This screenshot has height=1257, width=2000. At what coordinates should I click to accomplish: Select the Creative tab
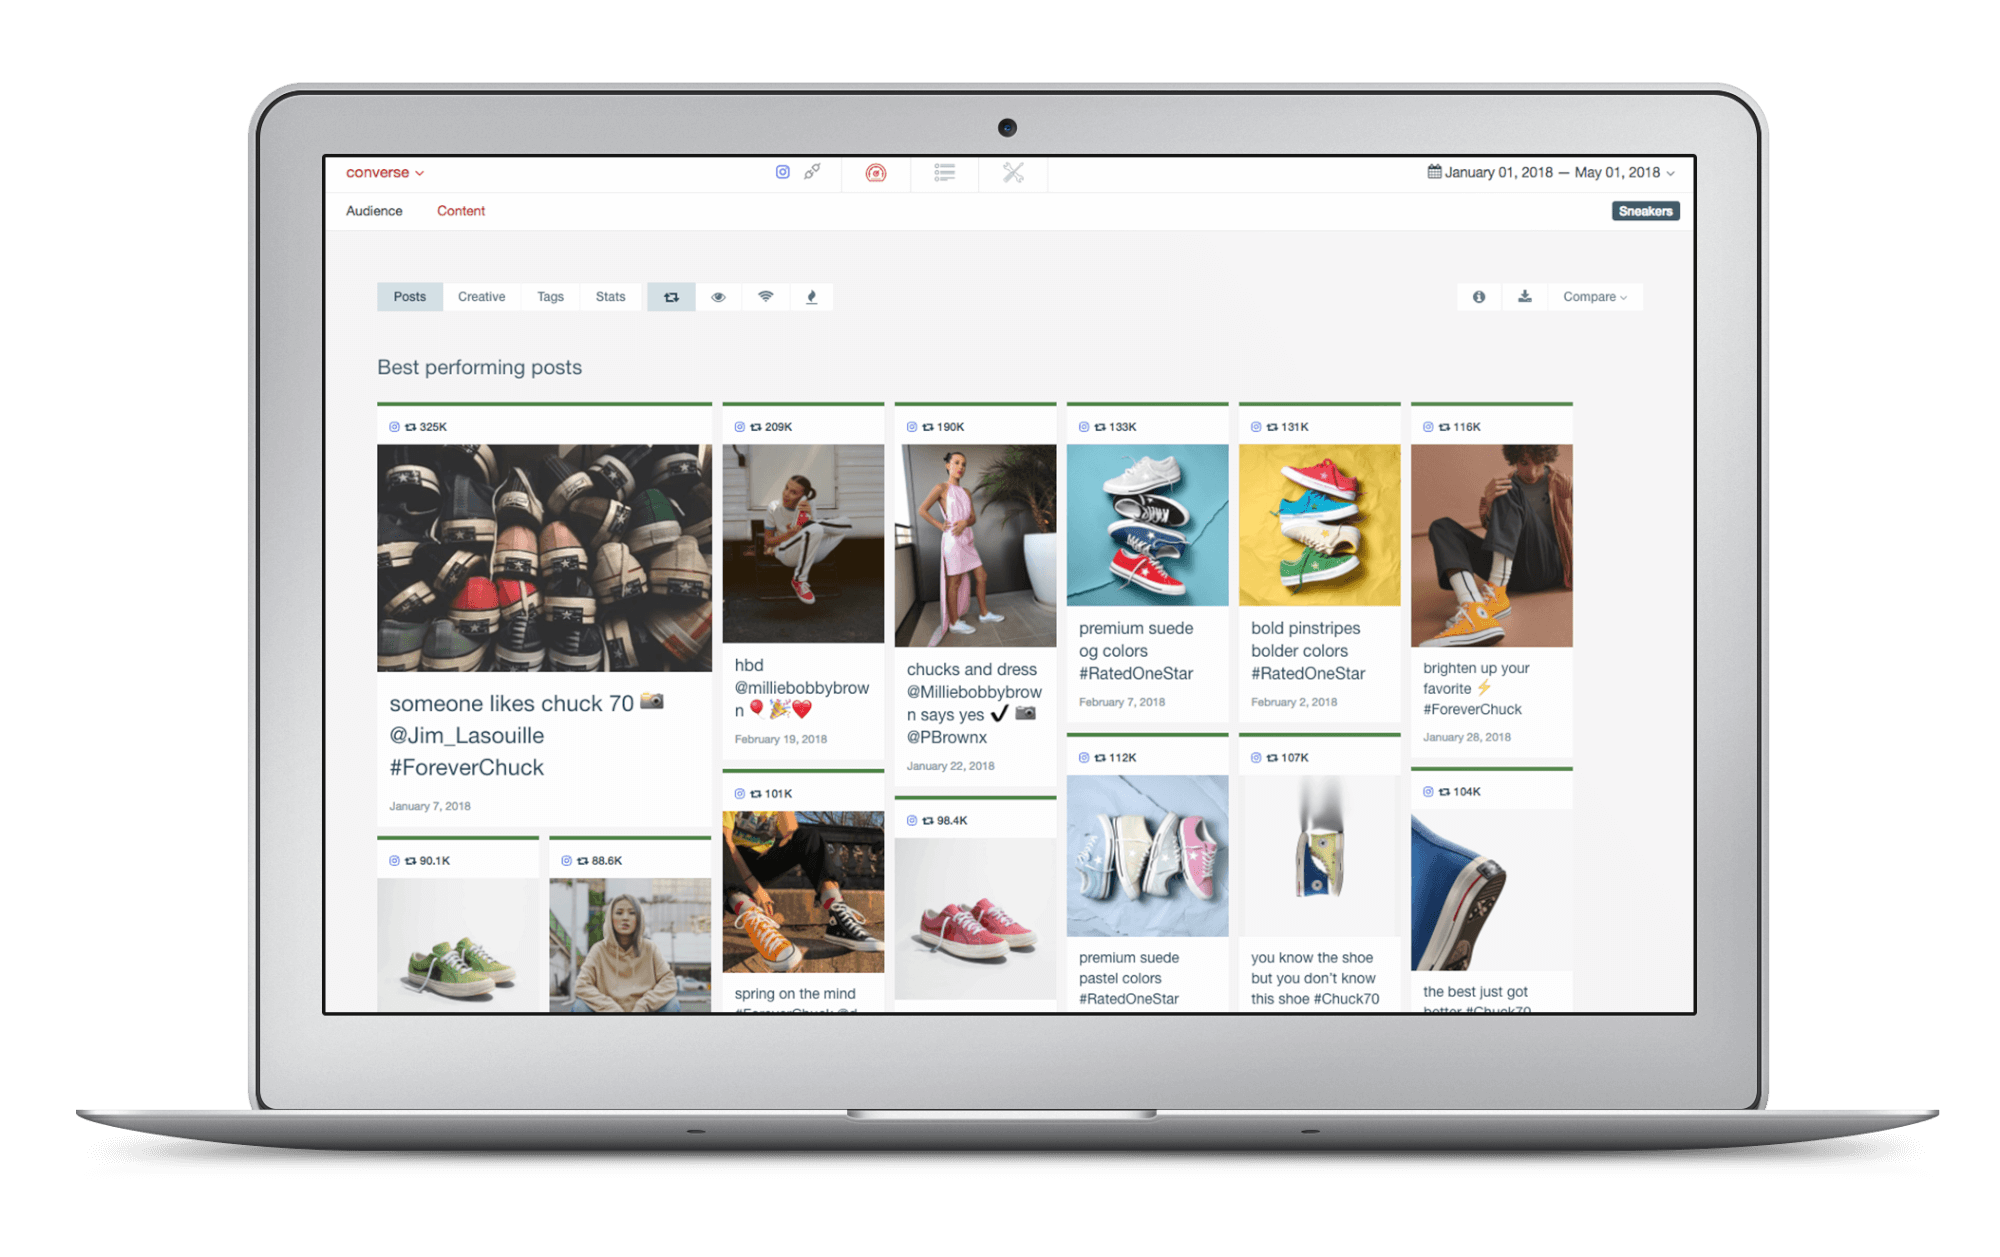(481, 295)
